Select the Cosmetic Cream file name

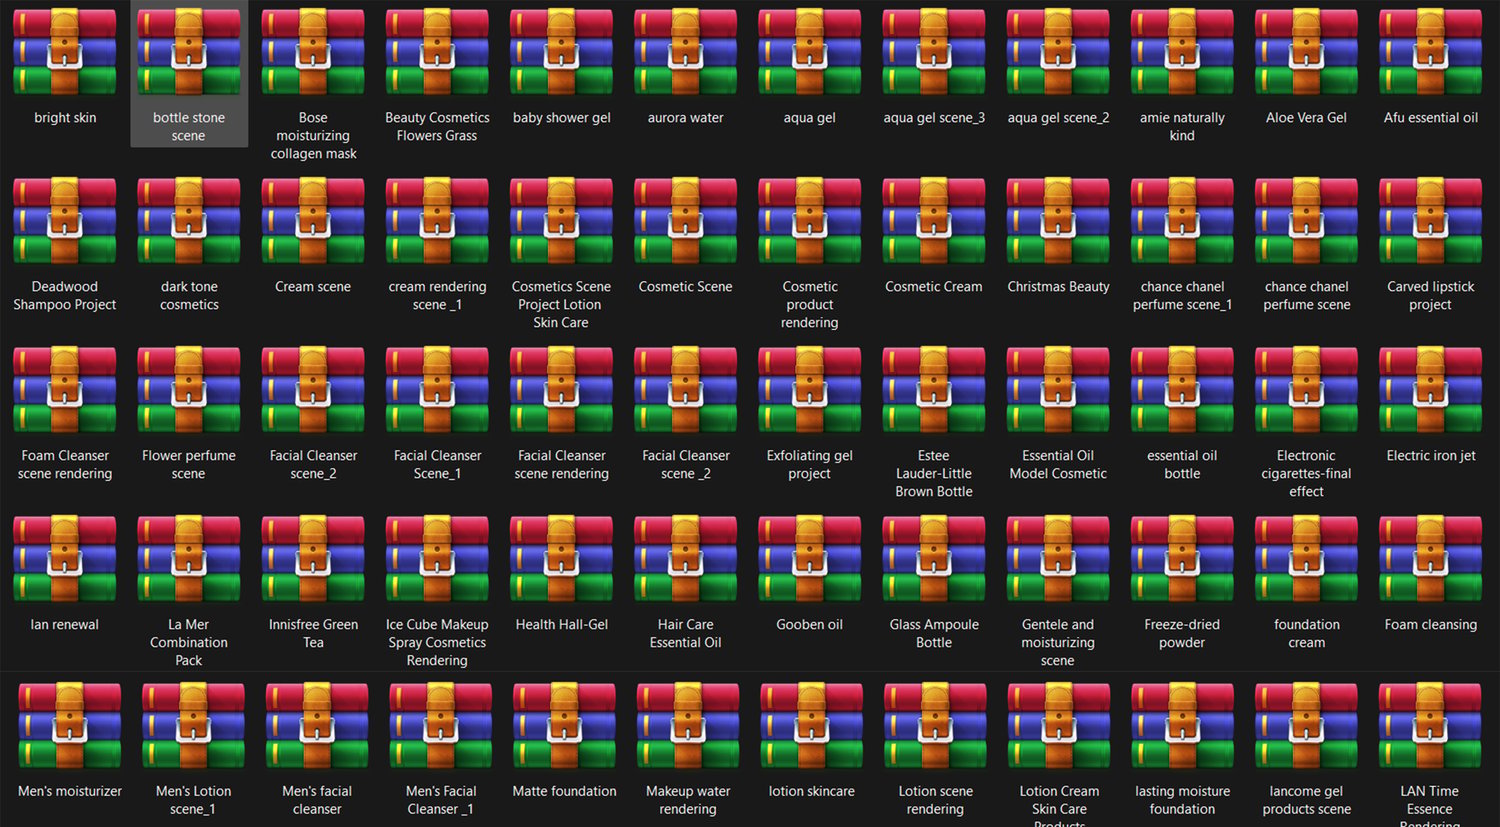934,287
